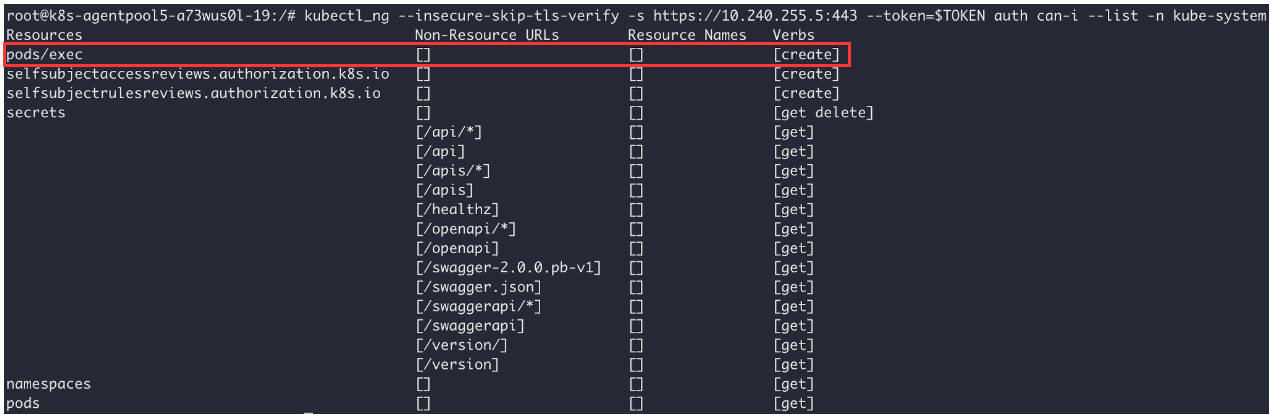
Task: Click the selfsubjectaccessreviews.authorization.k8s.io resource
Action: click(x=198, y=74)
